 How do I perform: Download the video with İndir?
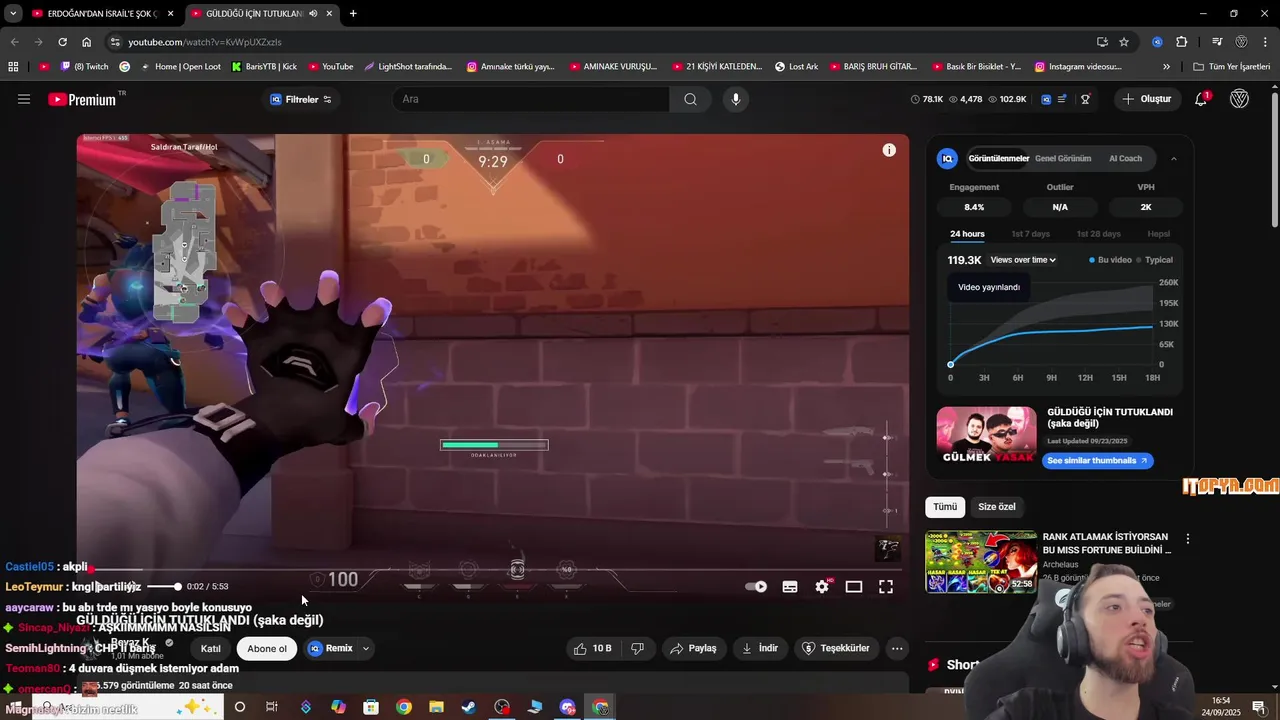pos(759,648)
